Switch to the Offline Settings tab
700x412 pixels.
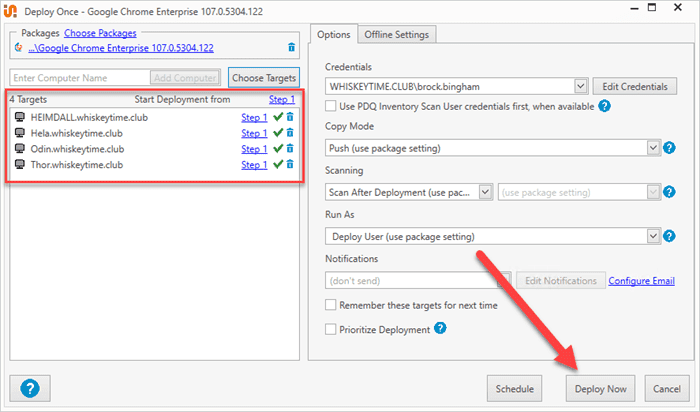[x=396, y=34]
